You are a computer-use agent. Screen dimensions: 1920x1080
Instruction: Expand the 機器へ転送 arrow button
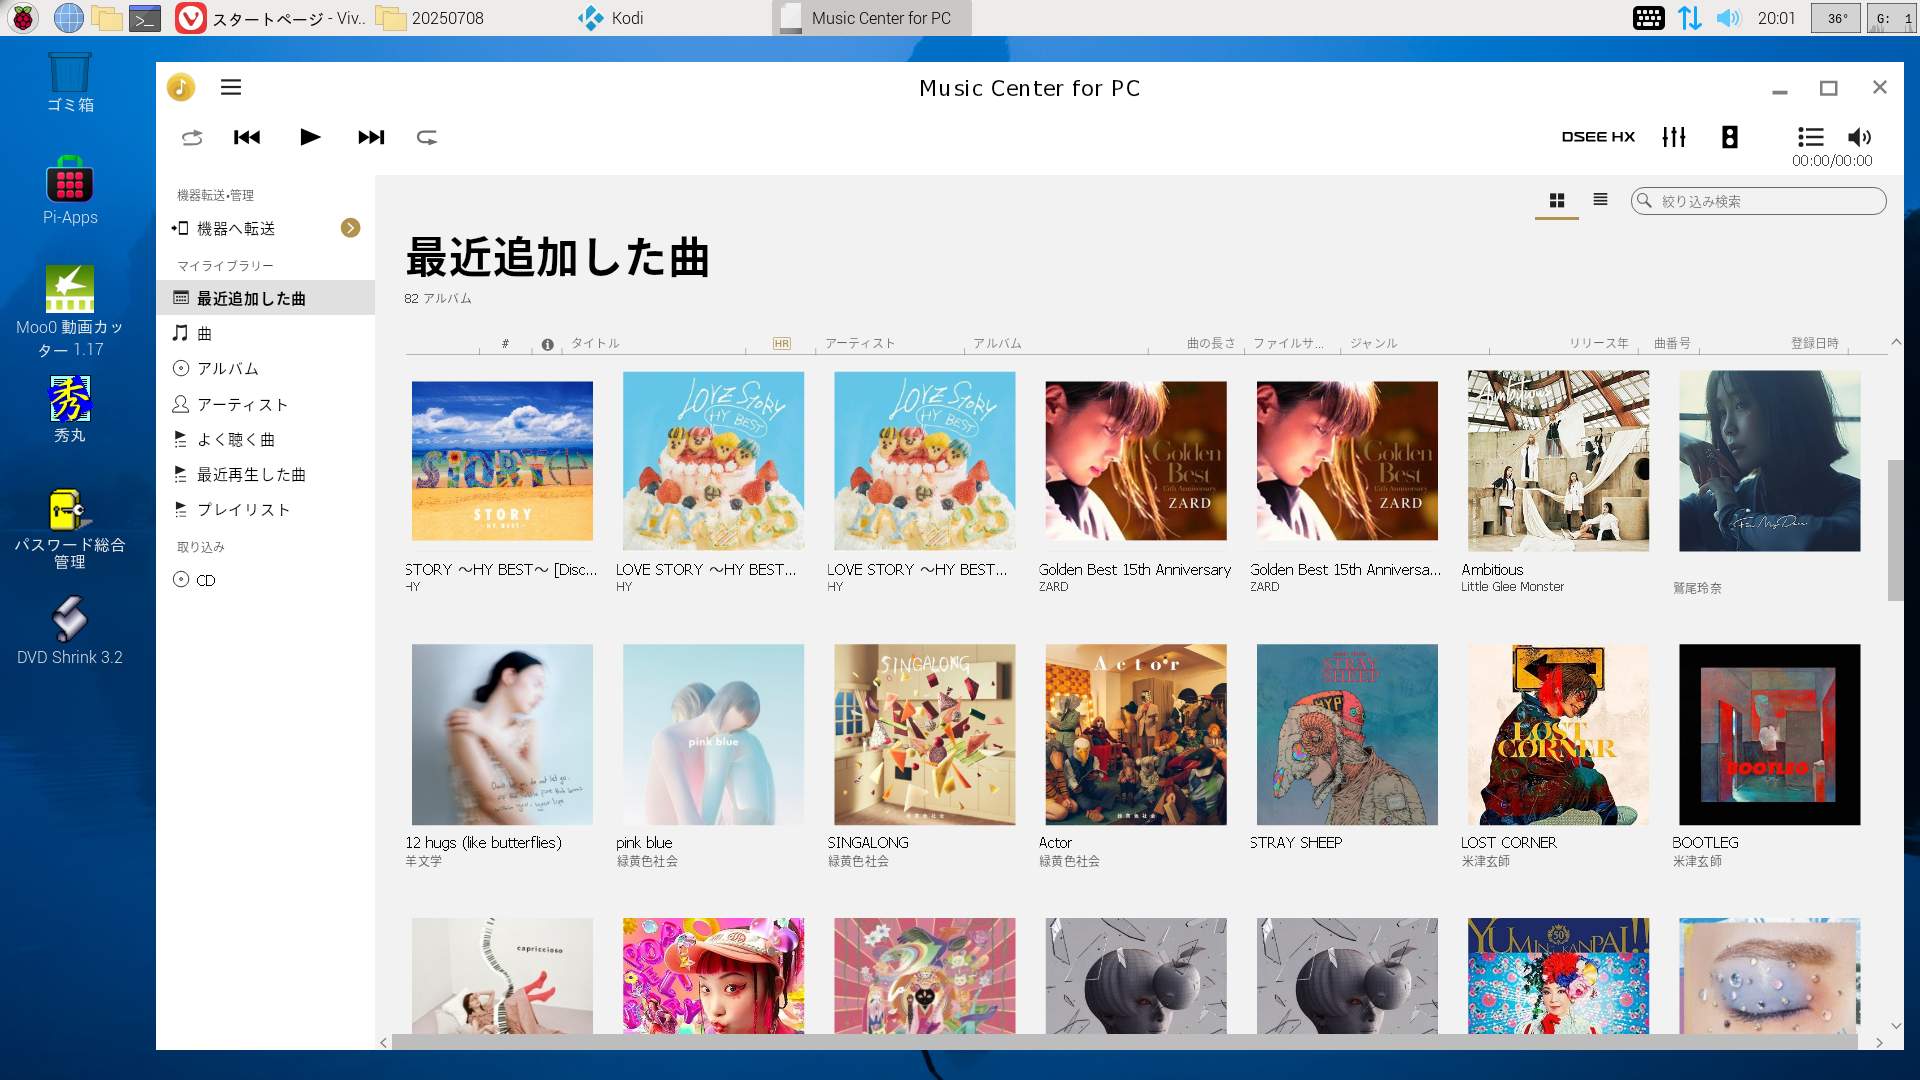point(350,228)
